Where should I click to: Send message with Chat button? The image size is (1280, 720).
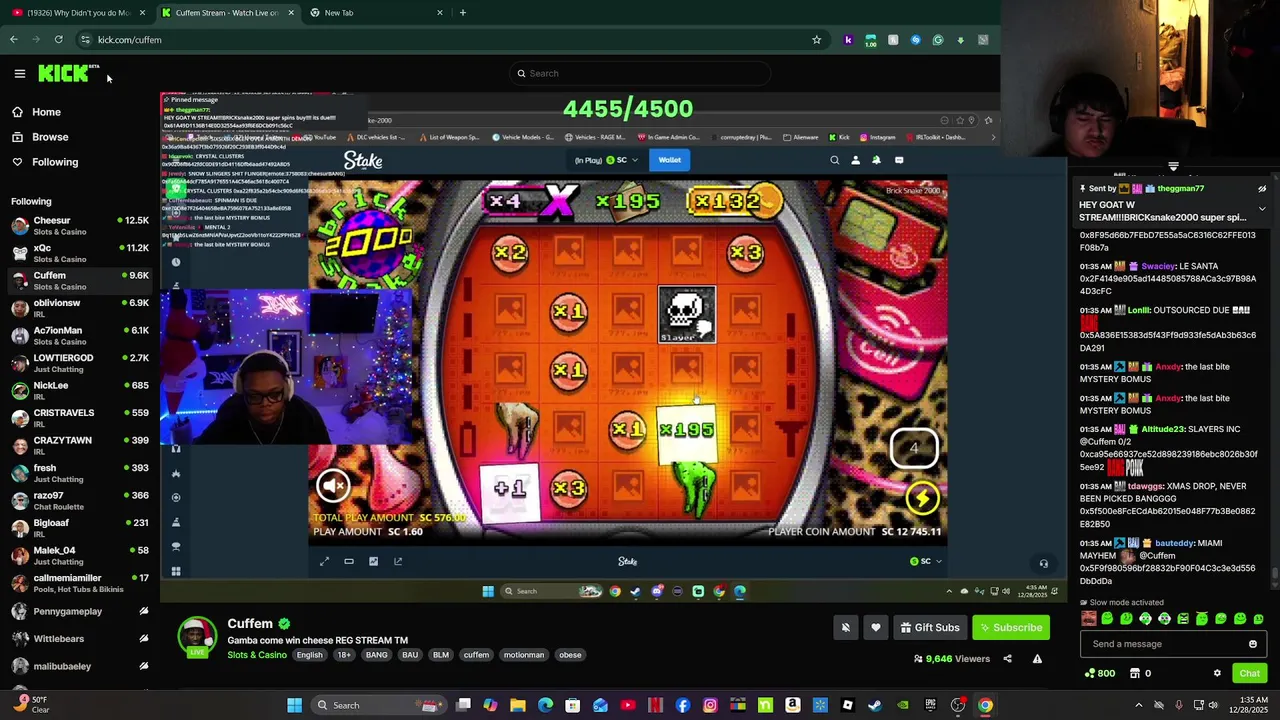[1249, 673]
